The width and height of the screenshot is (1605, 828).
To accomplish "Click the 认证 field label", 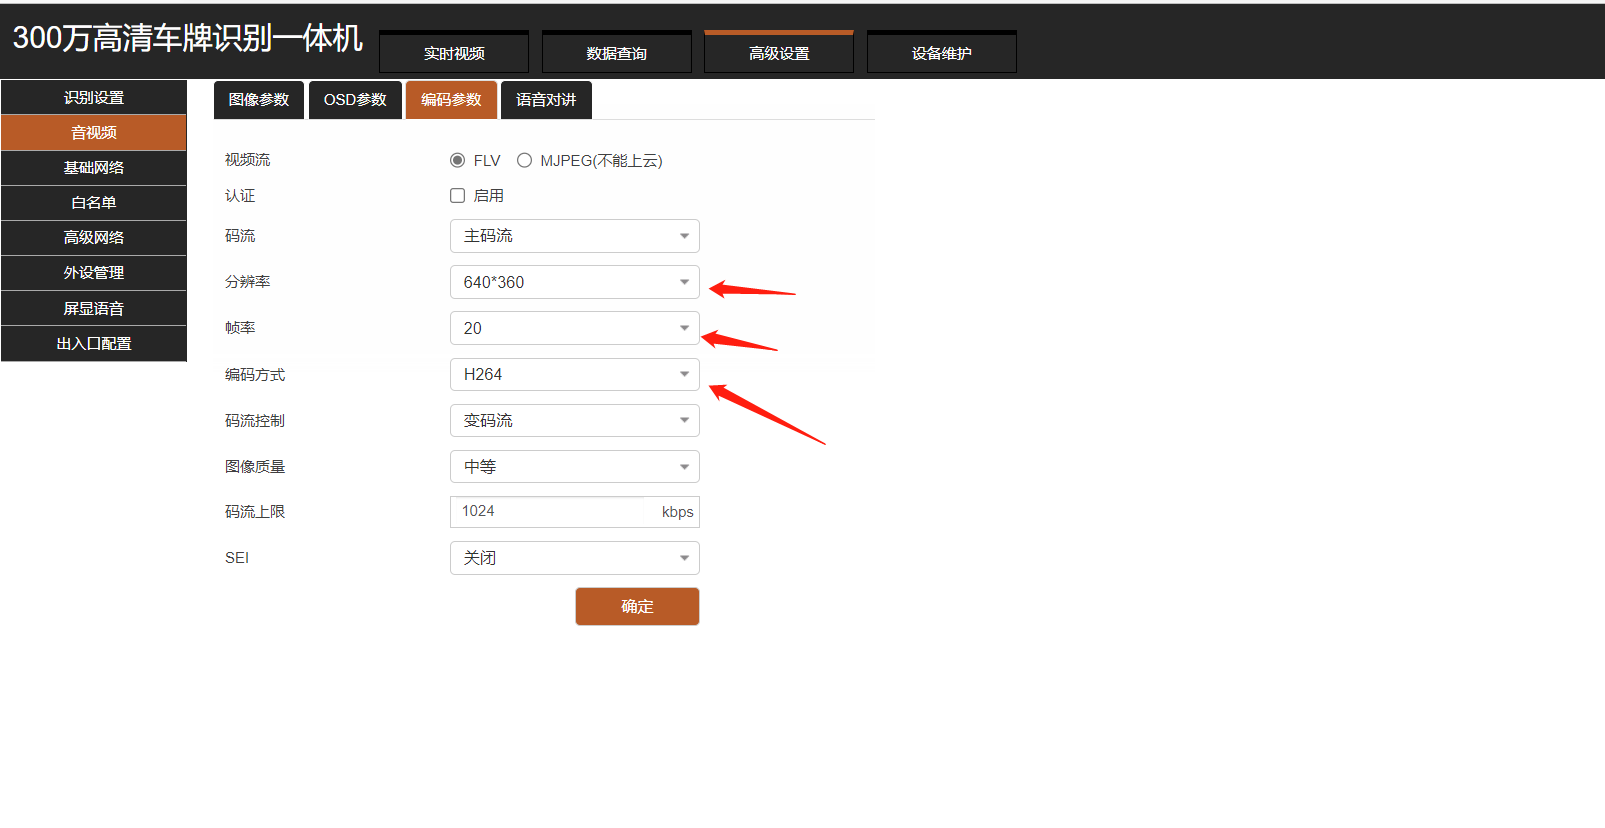I will tap(240, 196).
